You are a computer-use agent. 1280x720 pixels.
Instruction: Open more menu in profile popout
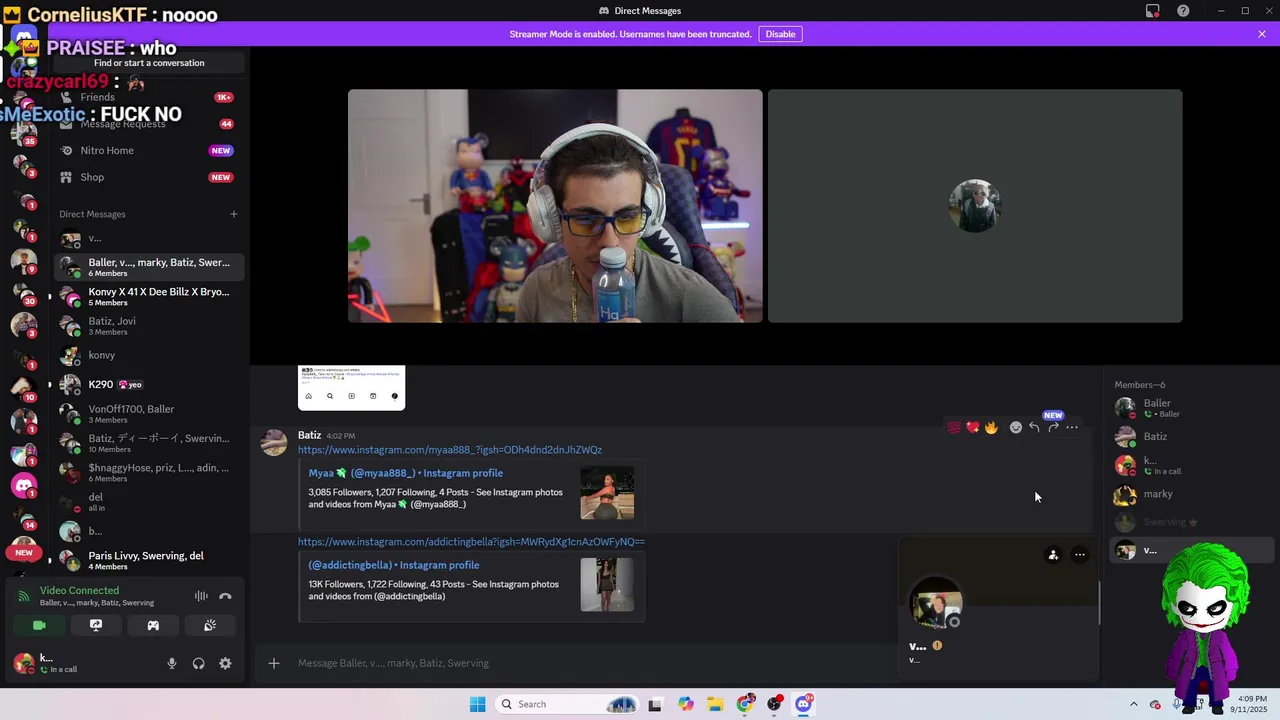coord(1080,555)
